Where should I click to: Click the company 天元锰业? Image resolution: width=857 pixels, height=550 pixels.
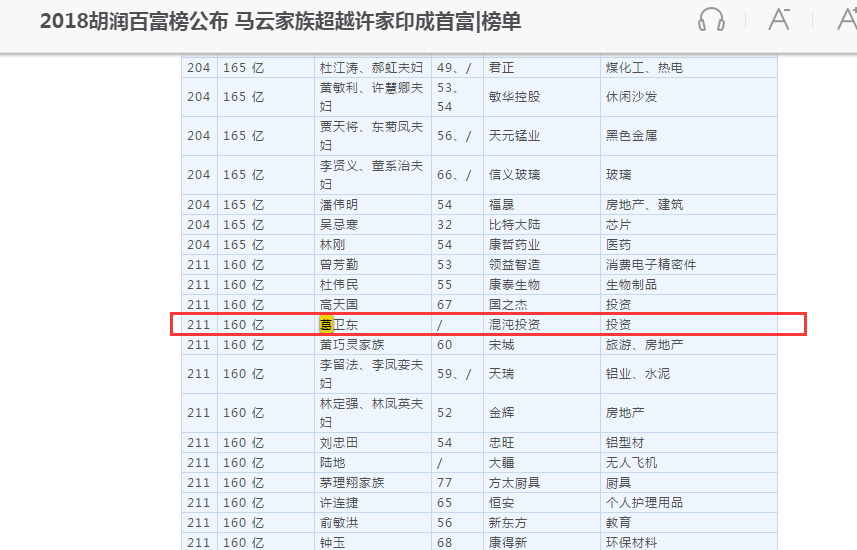point(514,136)
